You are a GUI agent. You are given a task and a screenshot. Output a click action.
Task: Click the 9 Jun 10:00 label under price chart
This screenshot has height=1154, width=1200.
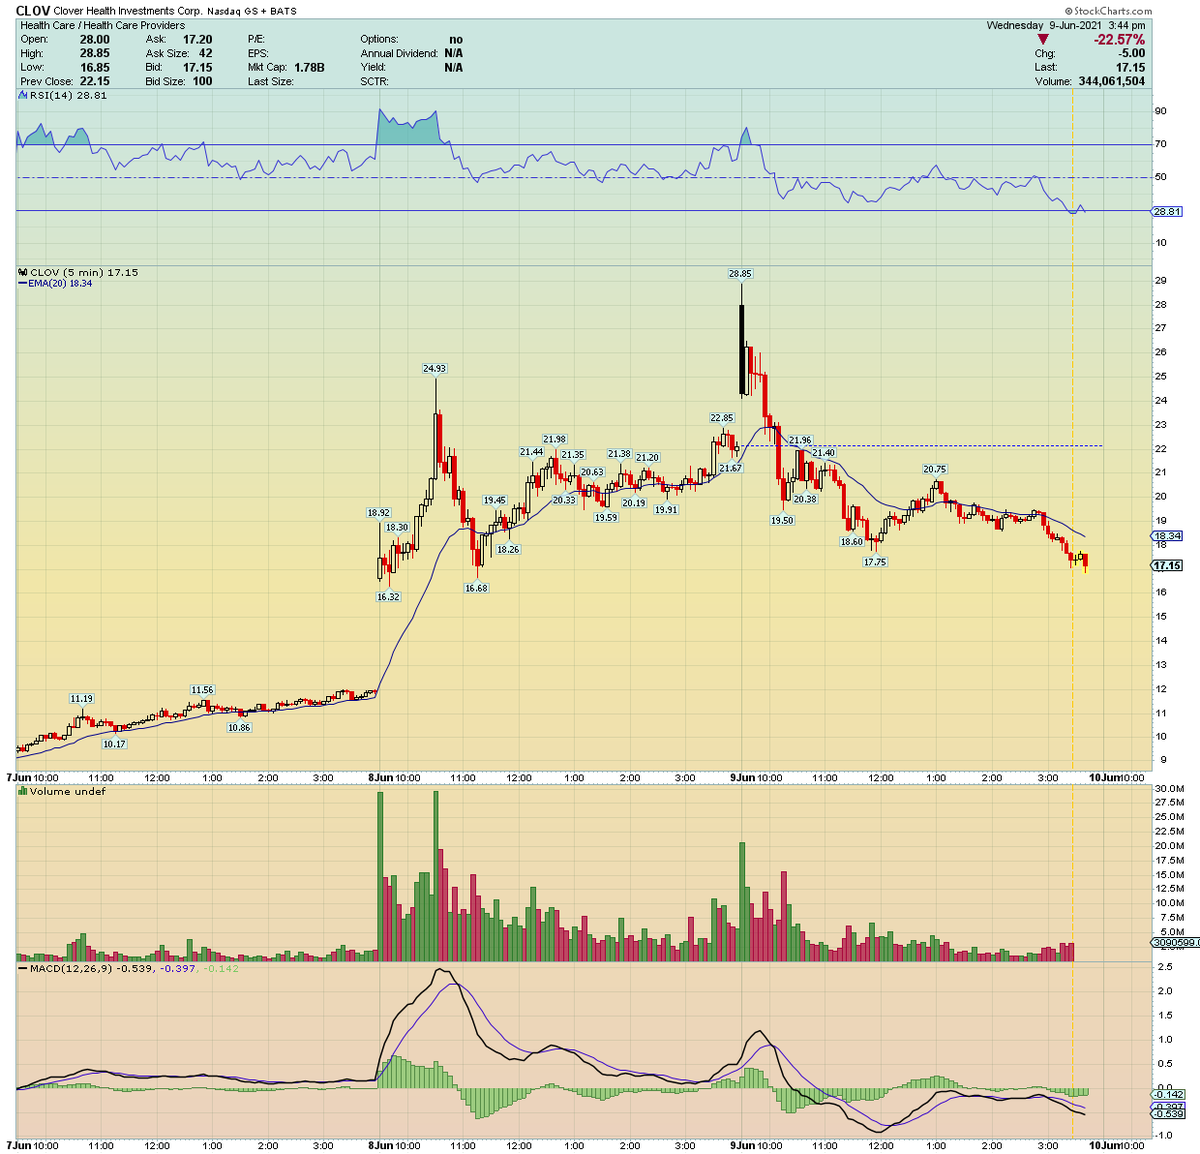click(x=755, y=777)
